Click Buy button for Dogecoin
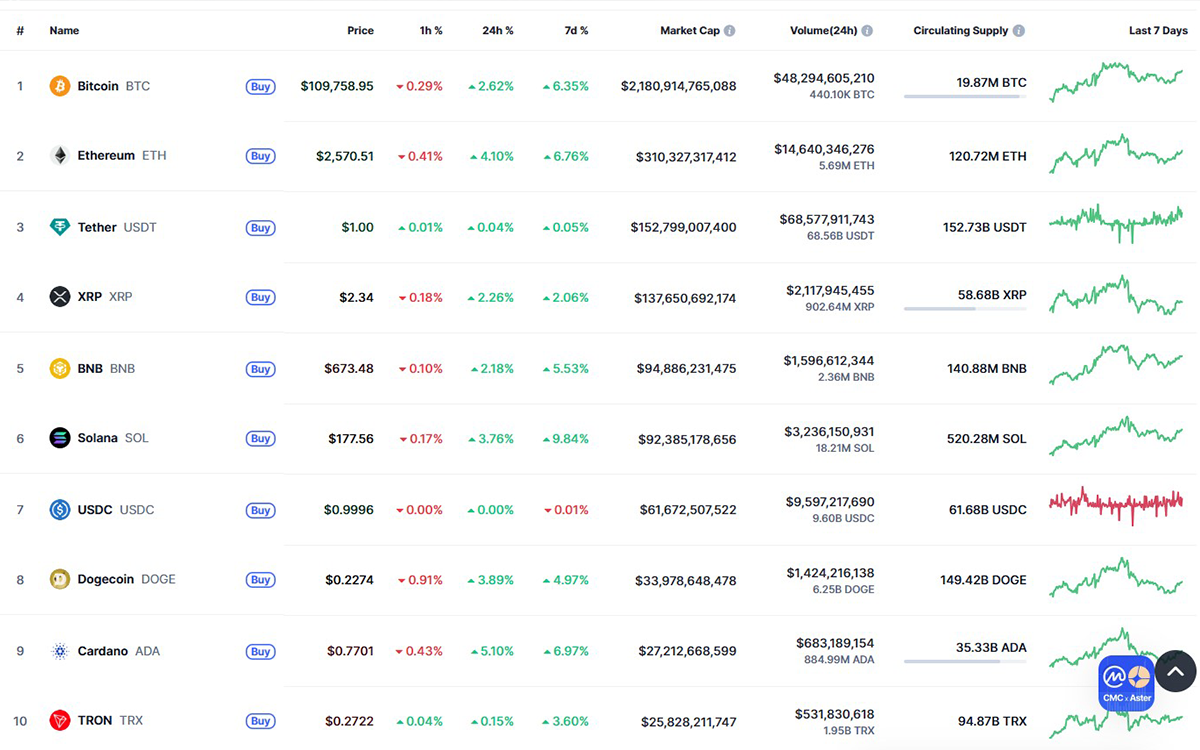The image size is (1200, 750). click(x=261, y=580)
